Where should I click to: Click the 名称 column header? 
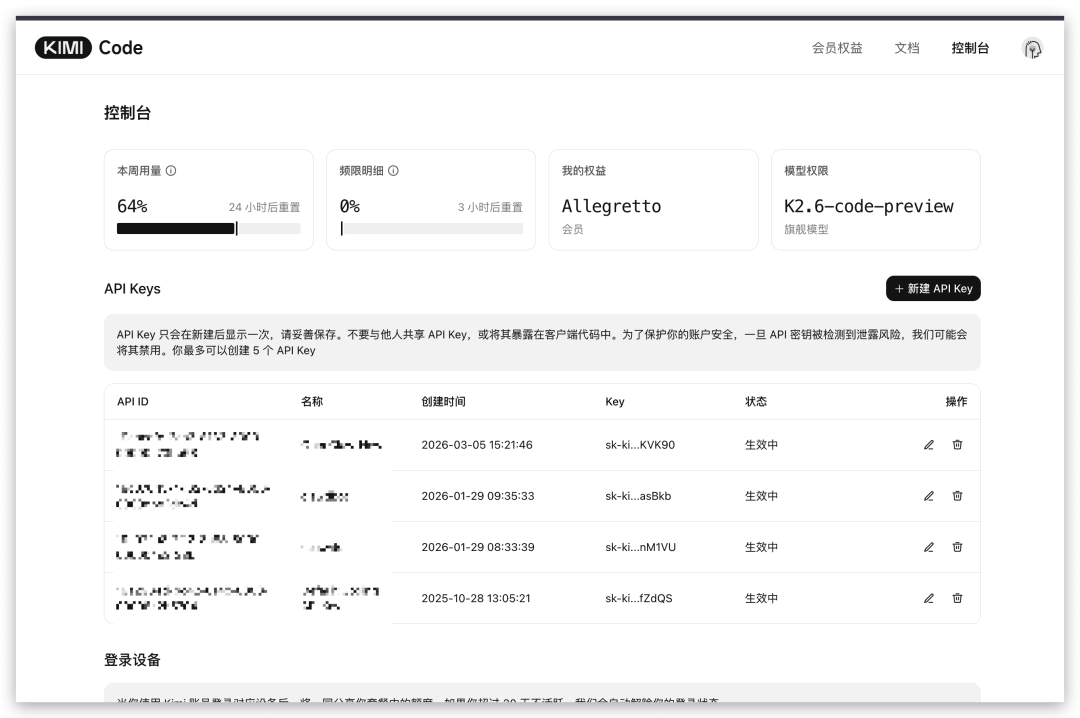[x=312, y=402]
